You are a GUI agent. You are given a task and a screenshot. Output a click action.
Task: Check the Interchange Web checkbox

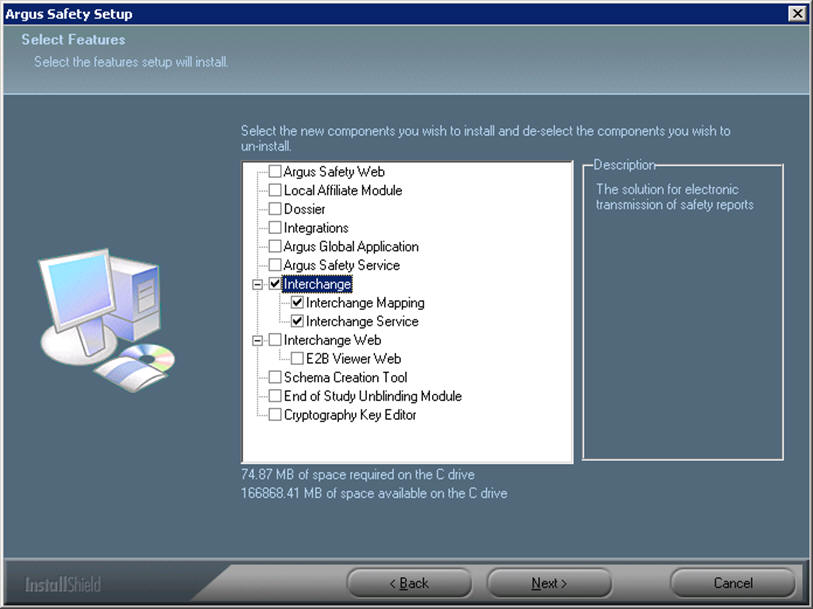click(x=275, y=340)
